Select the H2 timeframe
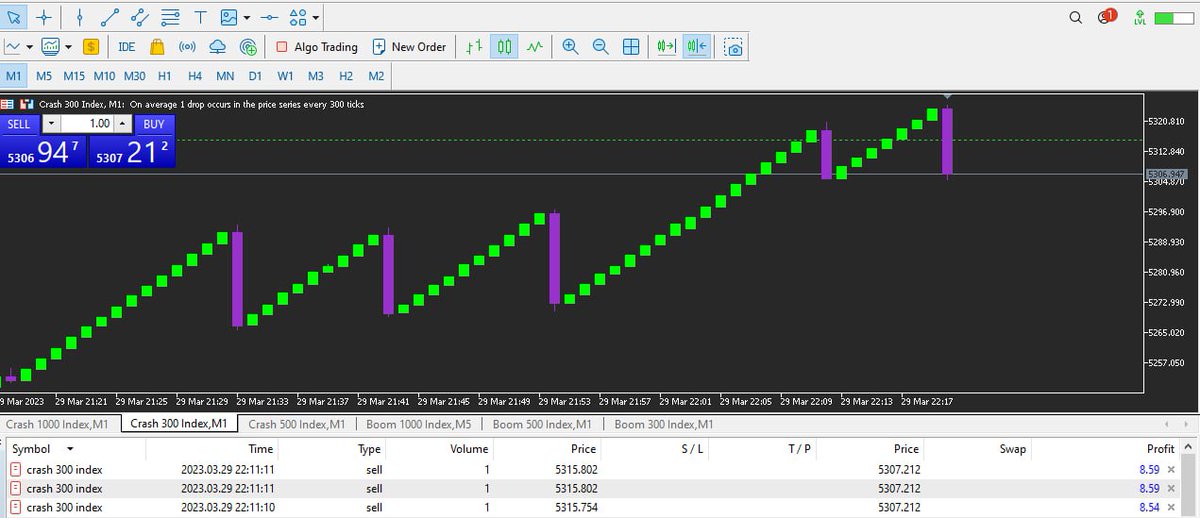Viewport: 1200px width, 518px height. pos(346,76)
